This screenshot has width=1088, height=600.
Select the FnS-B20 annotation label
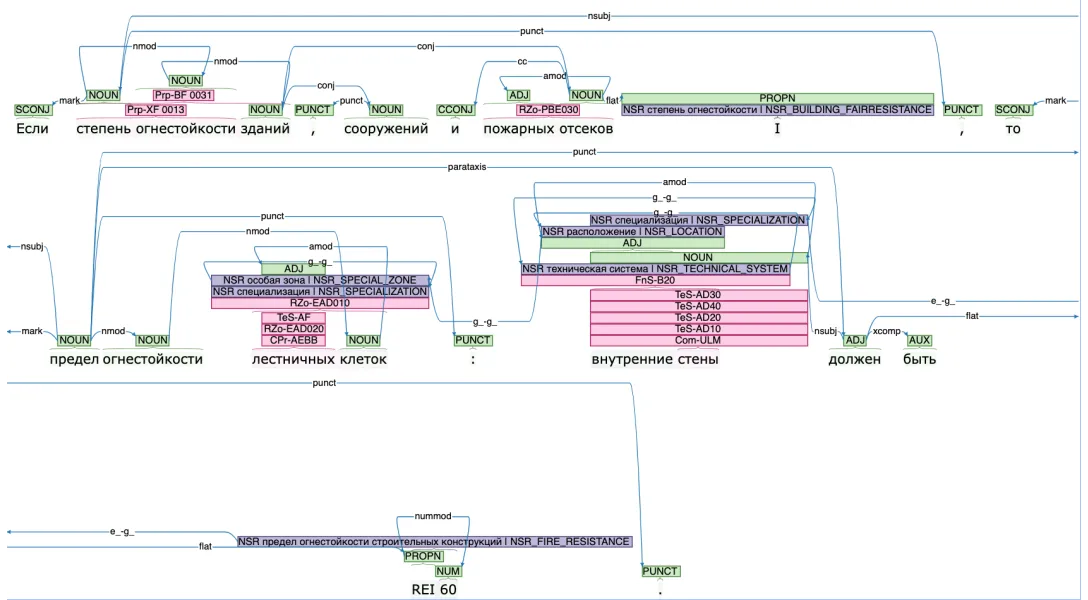click(x=655, y=280)
